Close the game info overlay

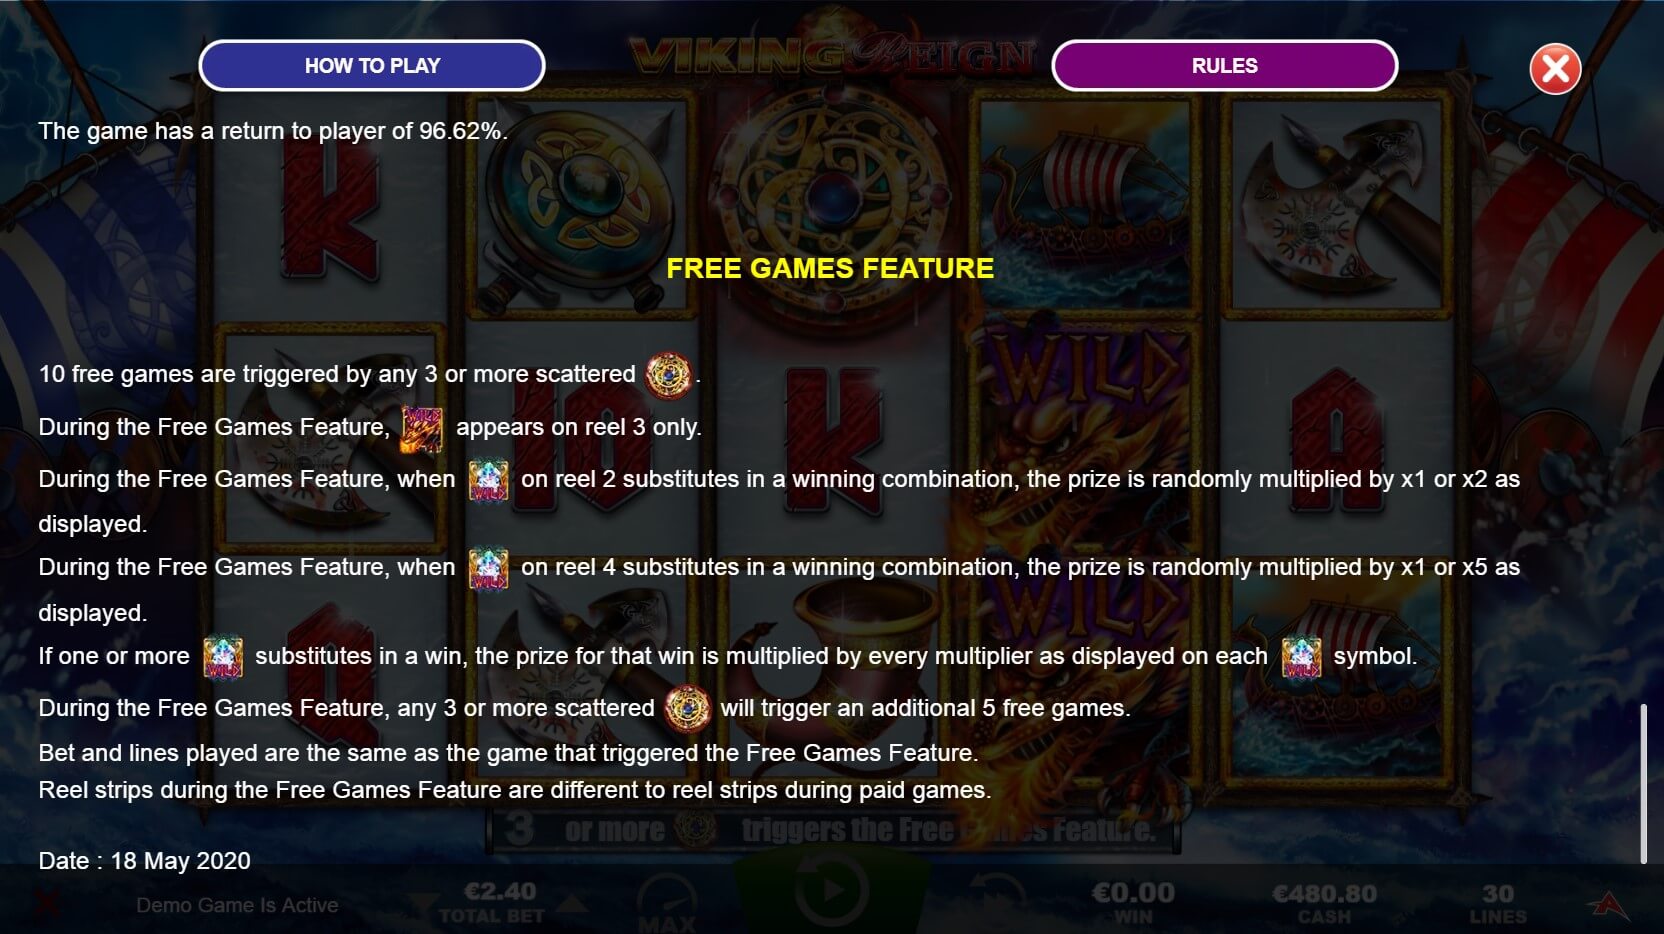click(1555, 69)
